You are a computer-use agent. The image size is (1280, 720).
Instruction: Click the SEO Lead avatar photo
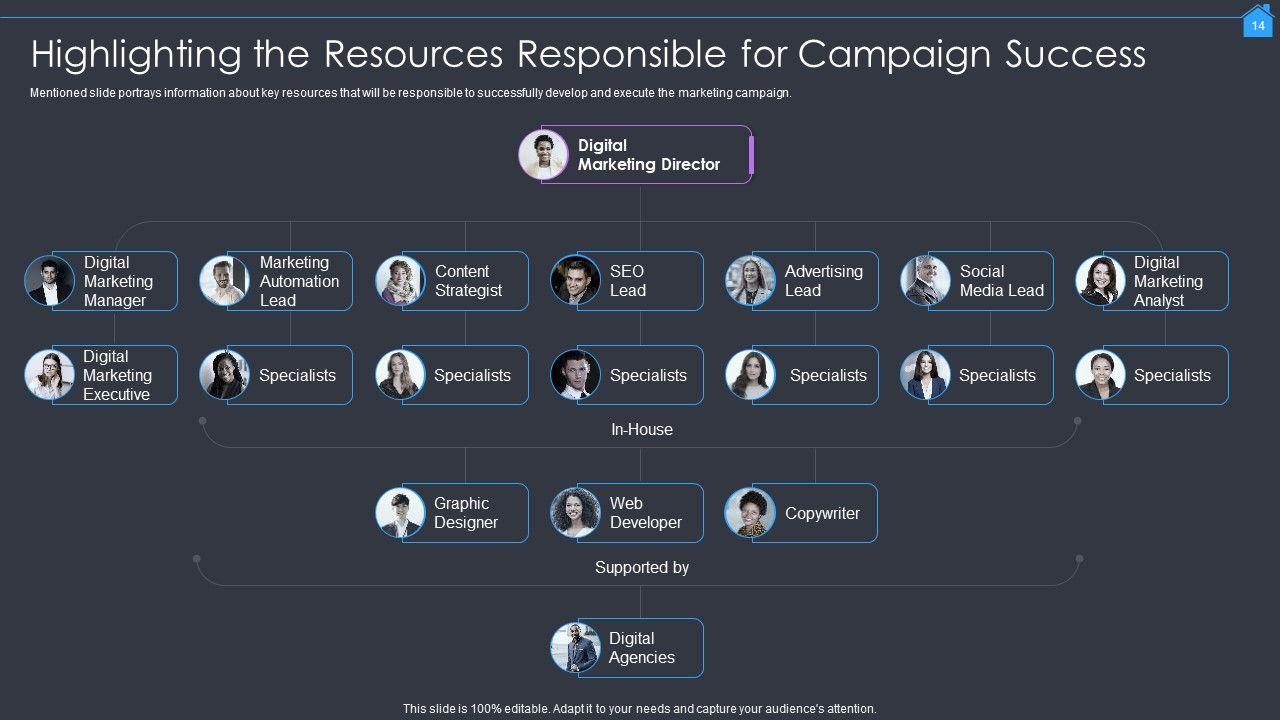(x=575, y=281)
